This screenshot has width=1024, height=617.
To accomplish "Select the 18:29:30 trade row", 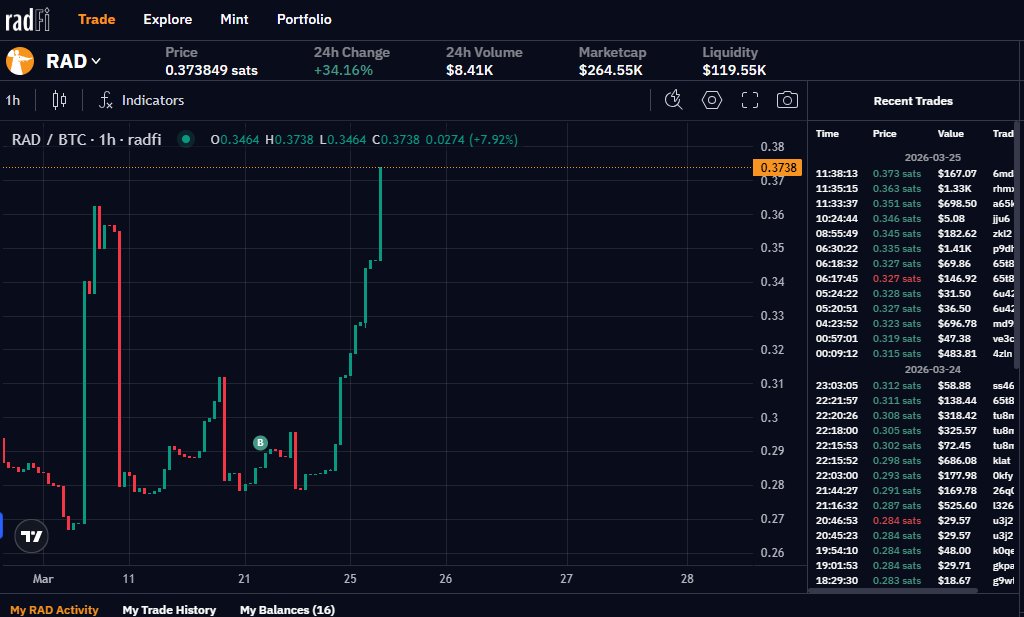I will pos(914,581).
